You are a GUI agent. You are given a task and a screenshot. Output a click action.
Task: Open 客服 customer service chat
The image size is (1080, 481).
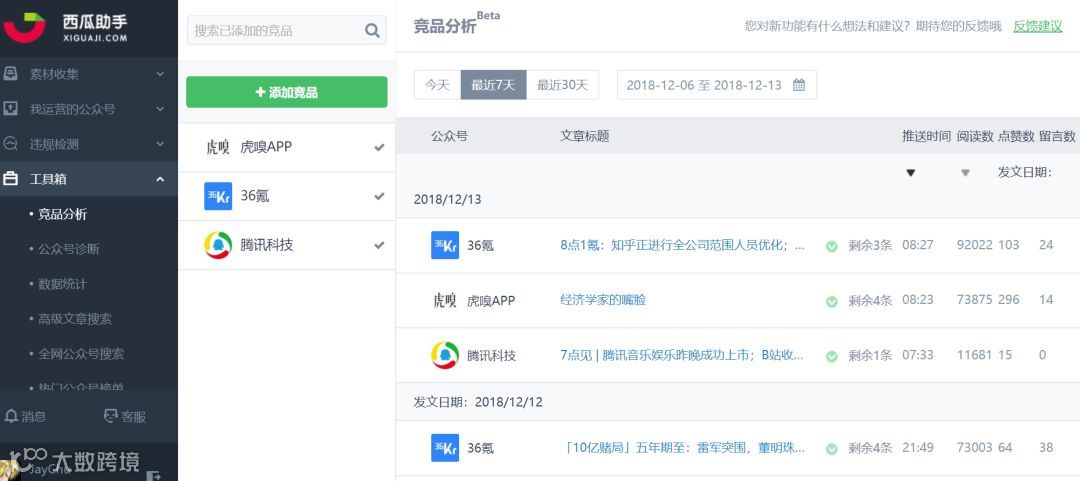125,416
